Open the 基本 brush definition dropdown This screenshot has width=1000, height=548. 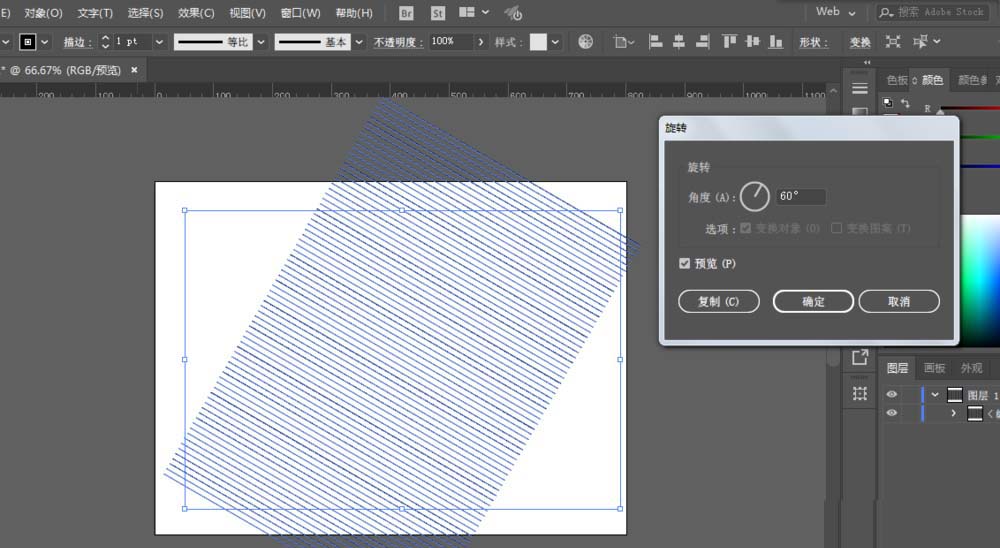tap(359, 42)
